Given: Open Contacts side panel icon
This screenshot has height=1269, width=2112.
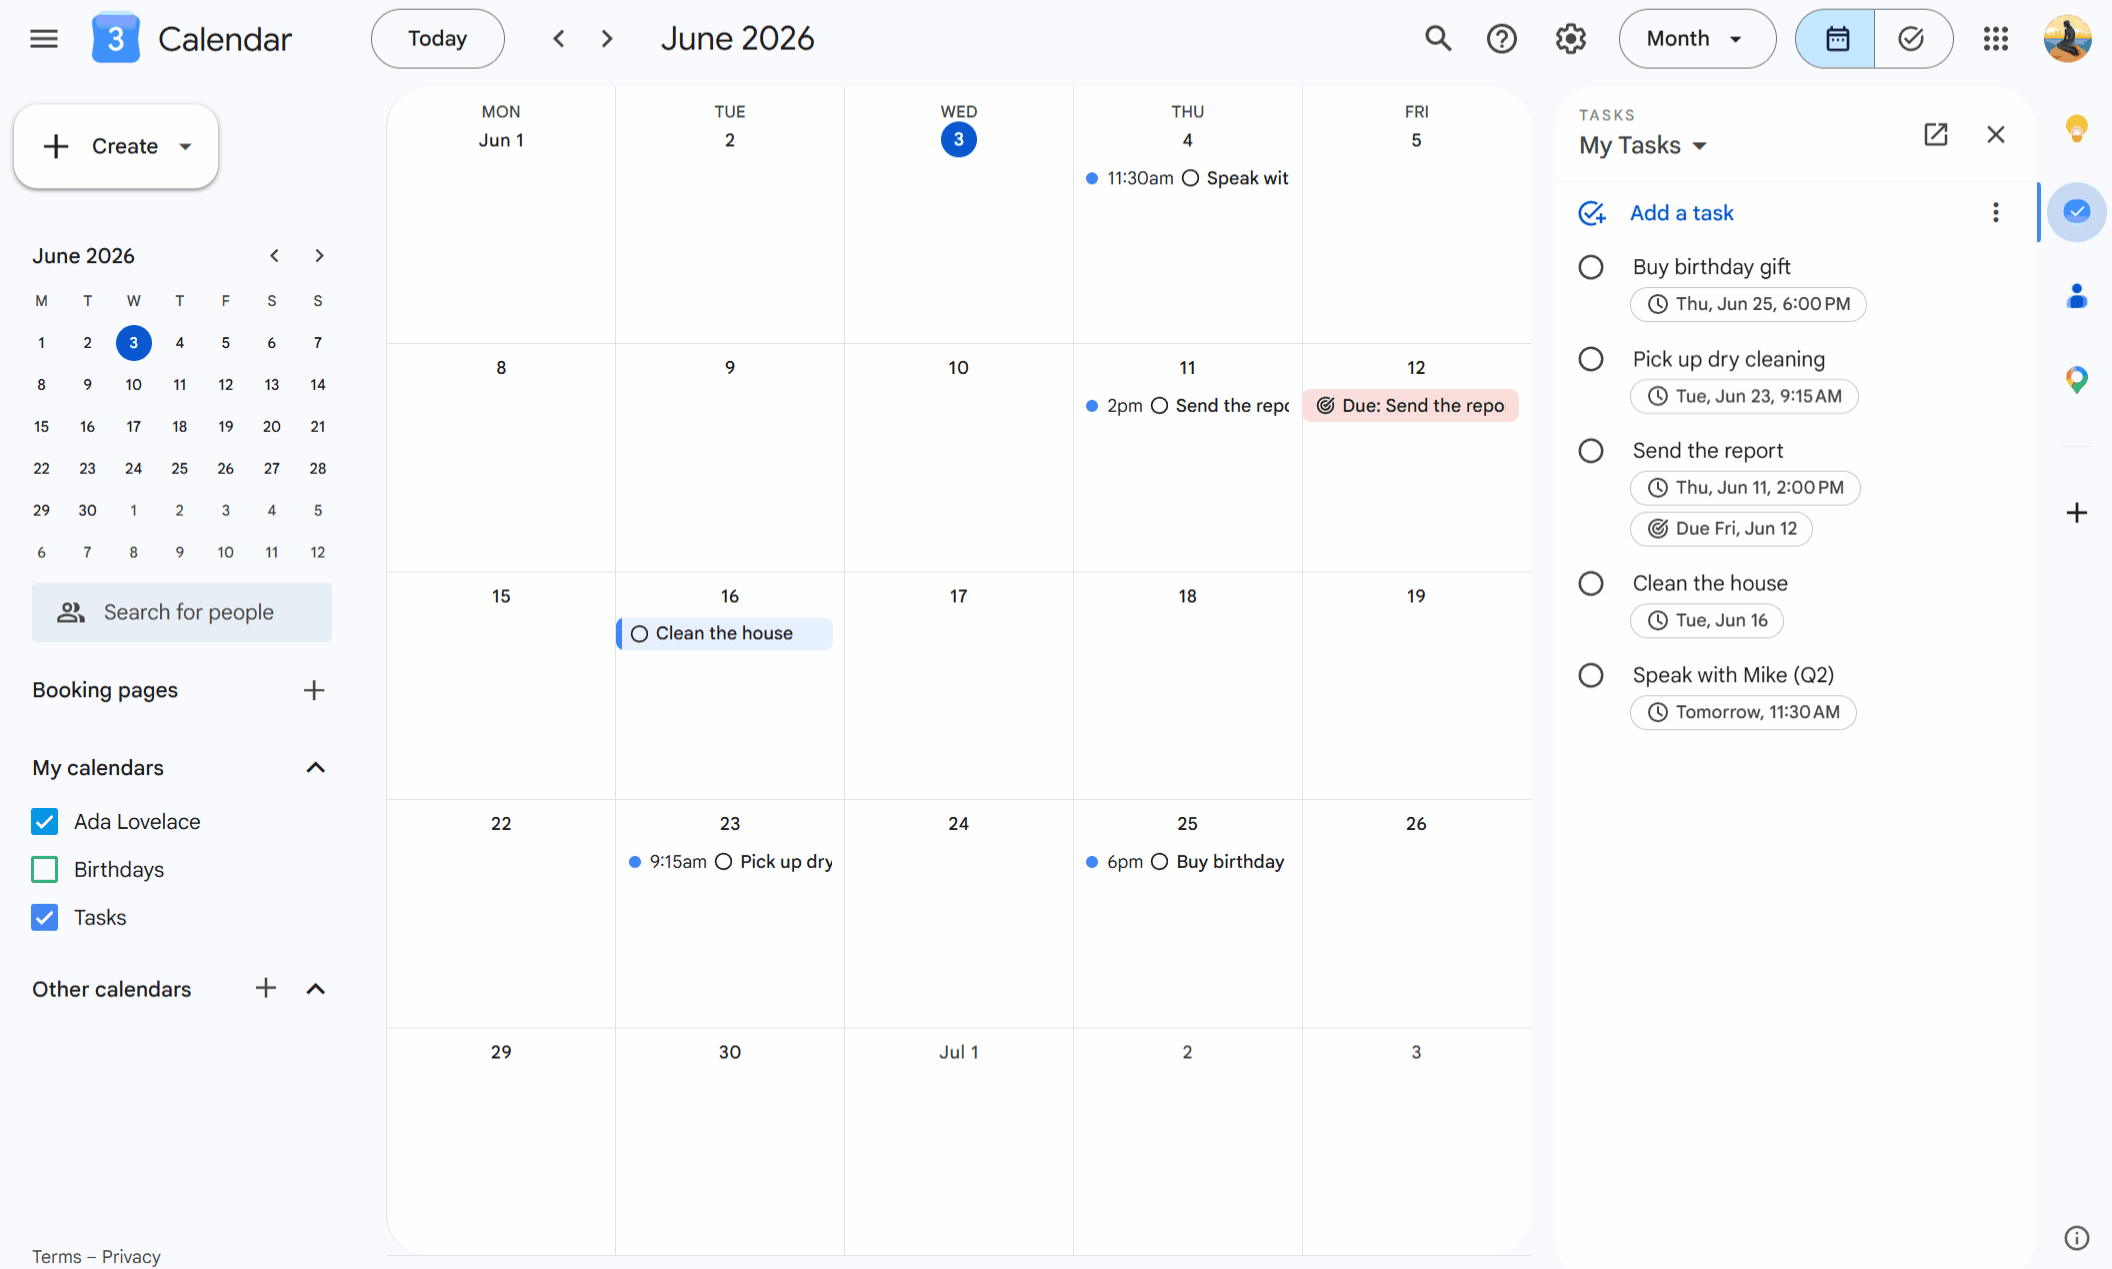Looking at the screenshot, I should (2077, 296).
